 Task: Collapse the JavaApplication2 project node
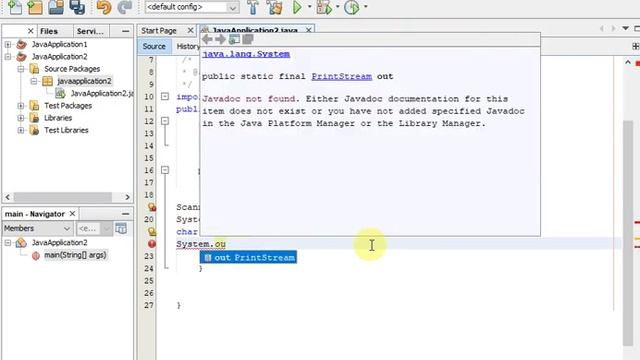8,56
